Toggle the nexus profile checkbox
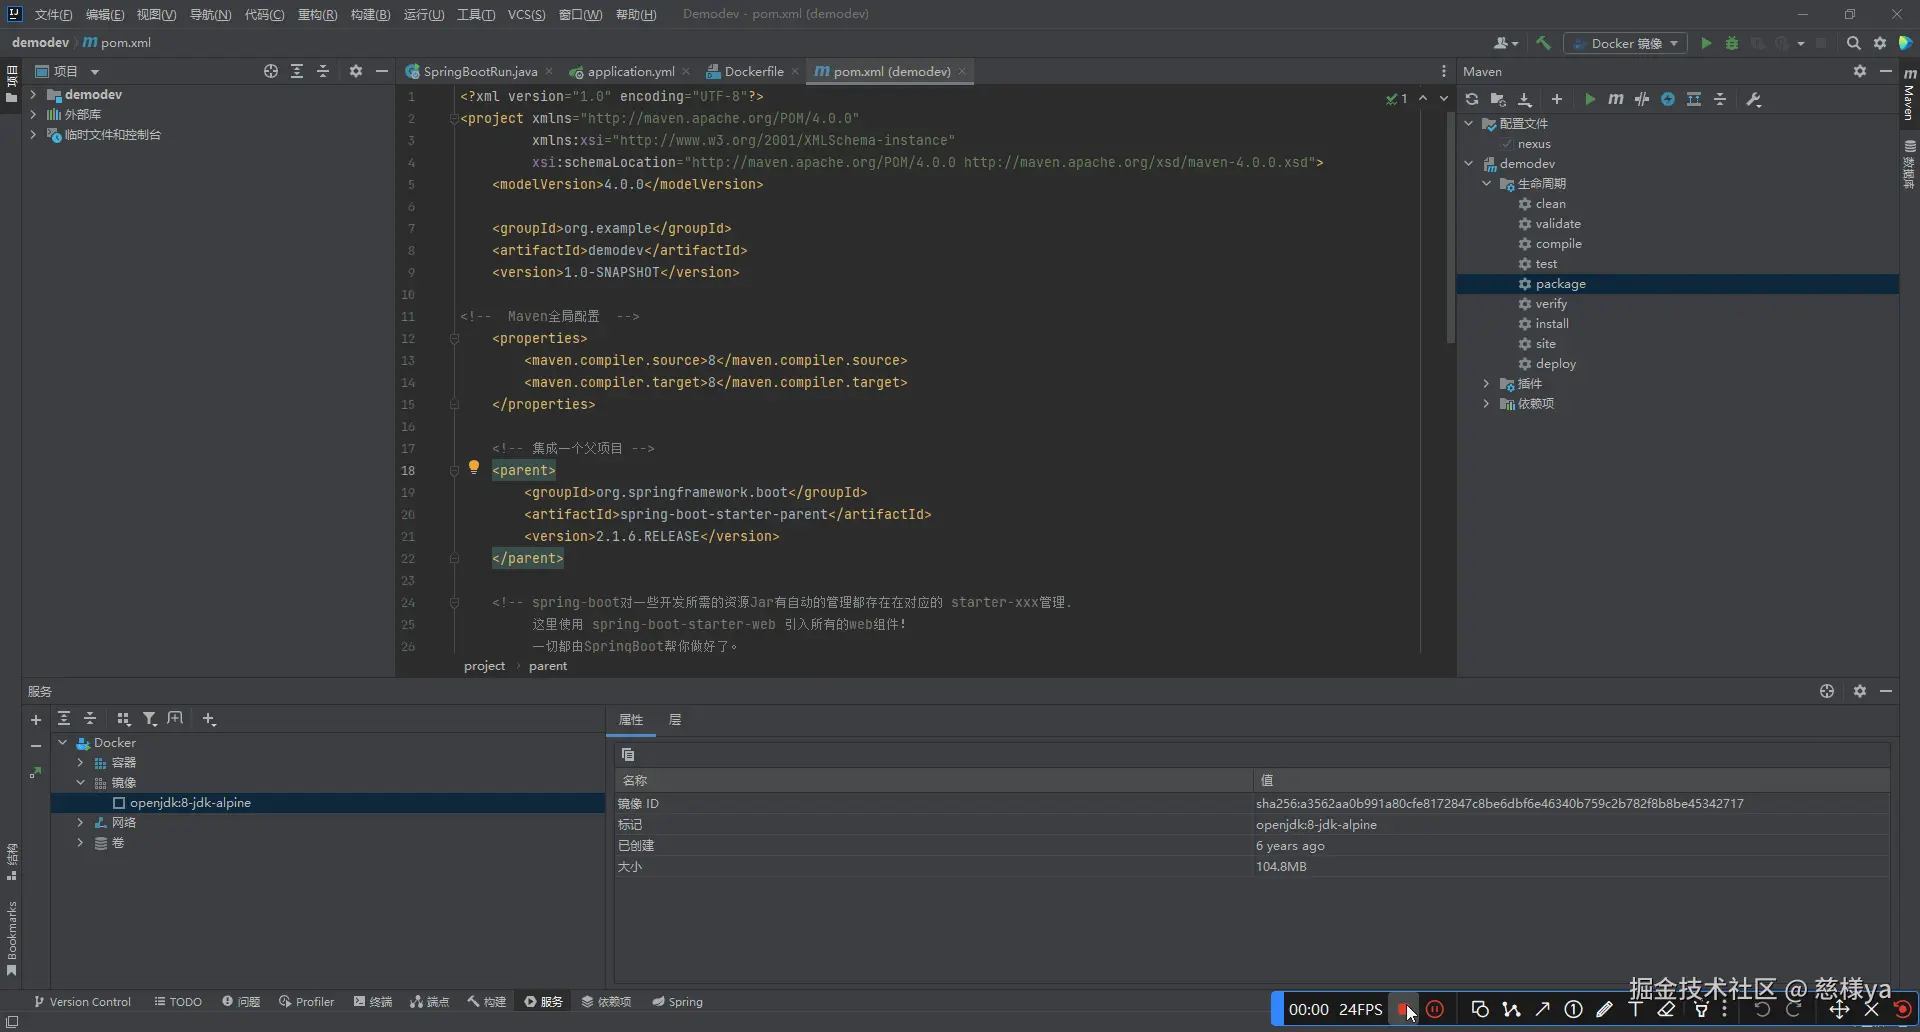 1507,144
